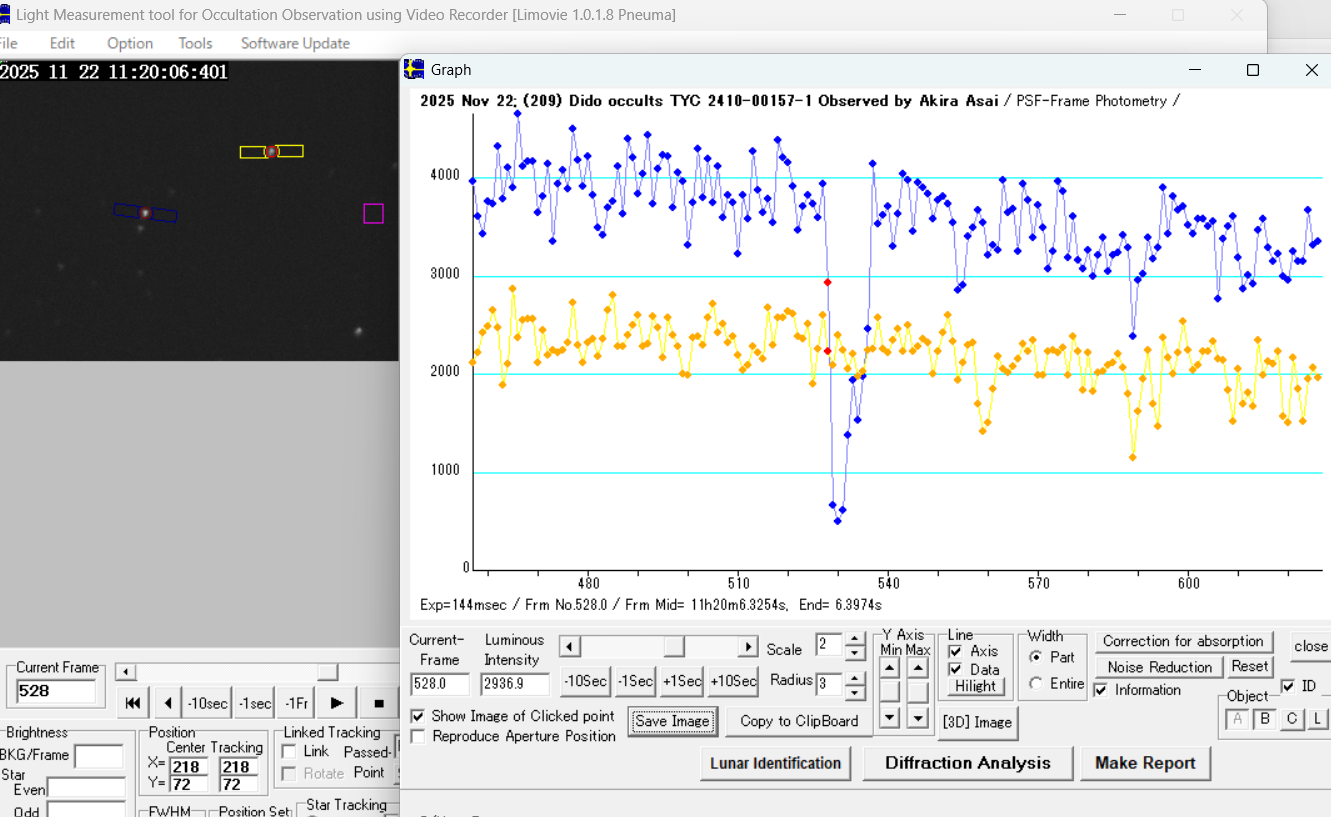Viewport: 1331px width, 817px height.
Task: Select object B in Object group
Action: (x=1265, y=719)
